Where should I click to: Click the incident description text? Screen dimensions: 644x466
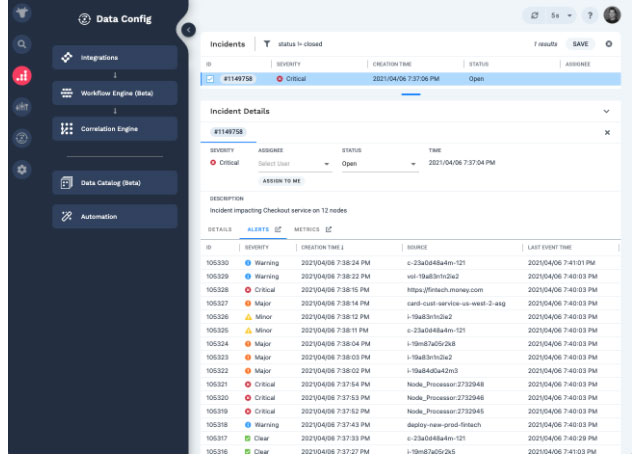click(x=278, y=210)
